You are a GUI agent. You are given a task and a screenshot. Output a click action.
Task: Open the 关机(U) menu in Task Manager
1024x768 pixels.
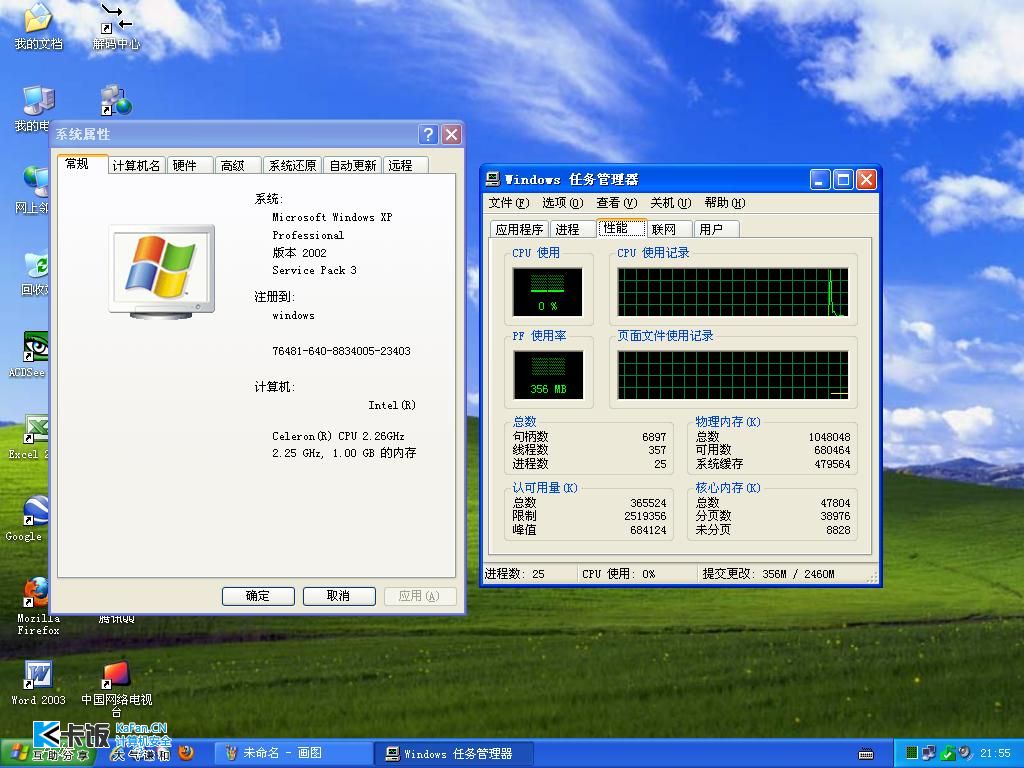coord(671,203)
